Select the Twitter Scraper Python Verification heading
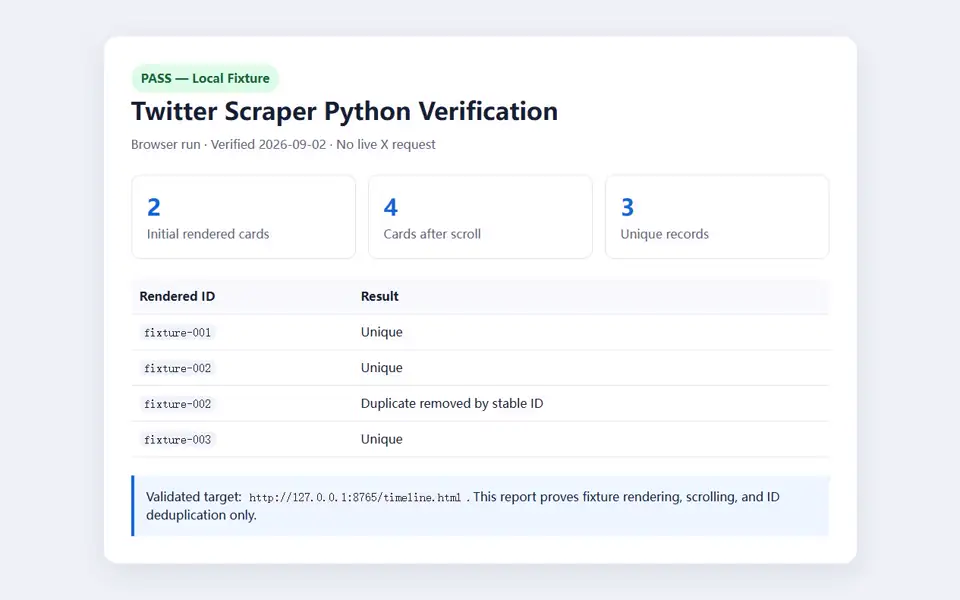The image size is (960, 600). tap(344, 111)
